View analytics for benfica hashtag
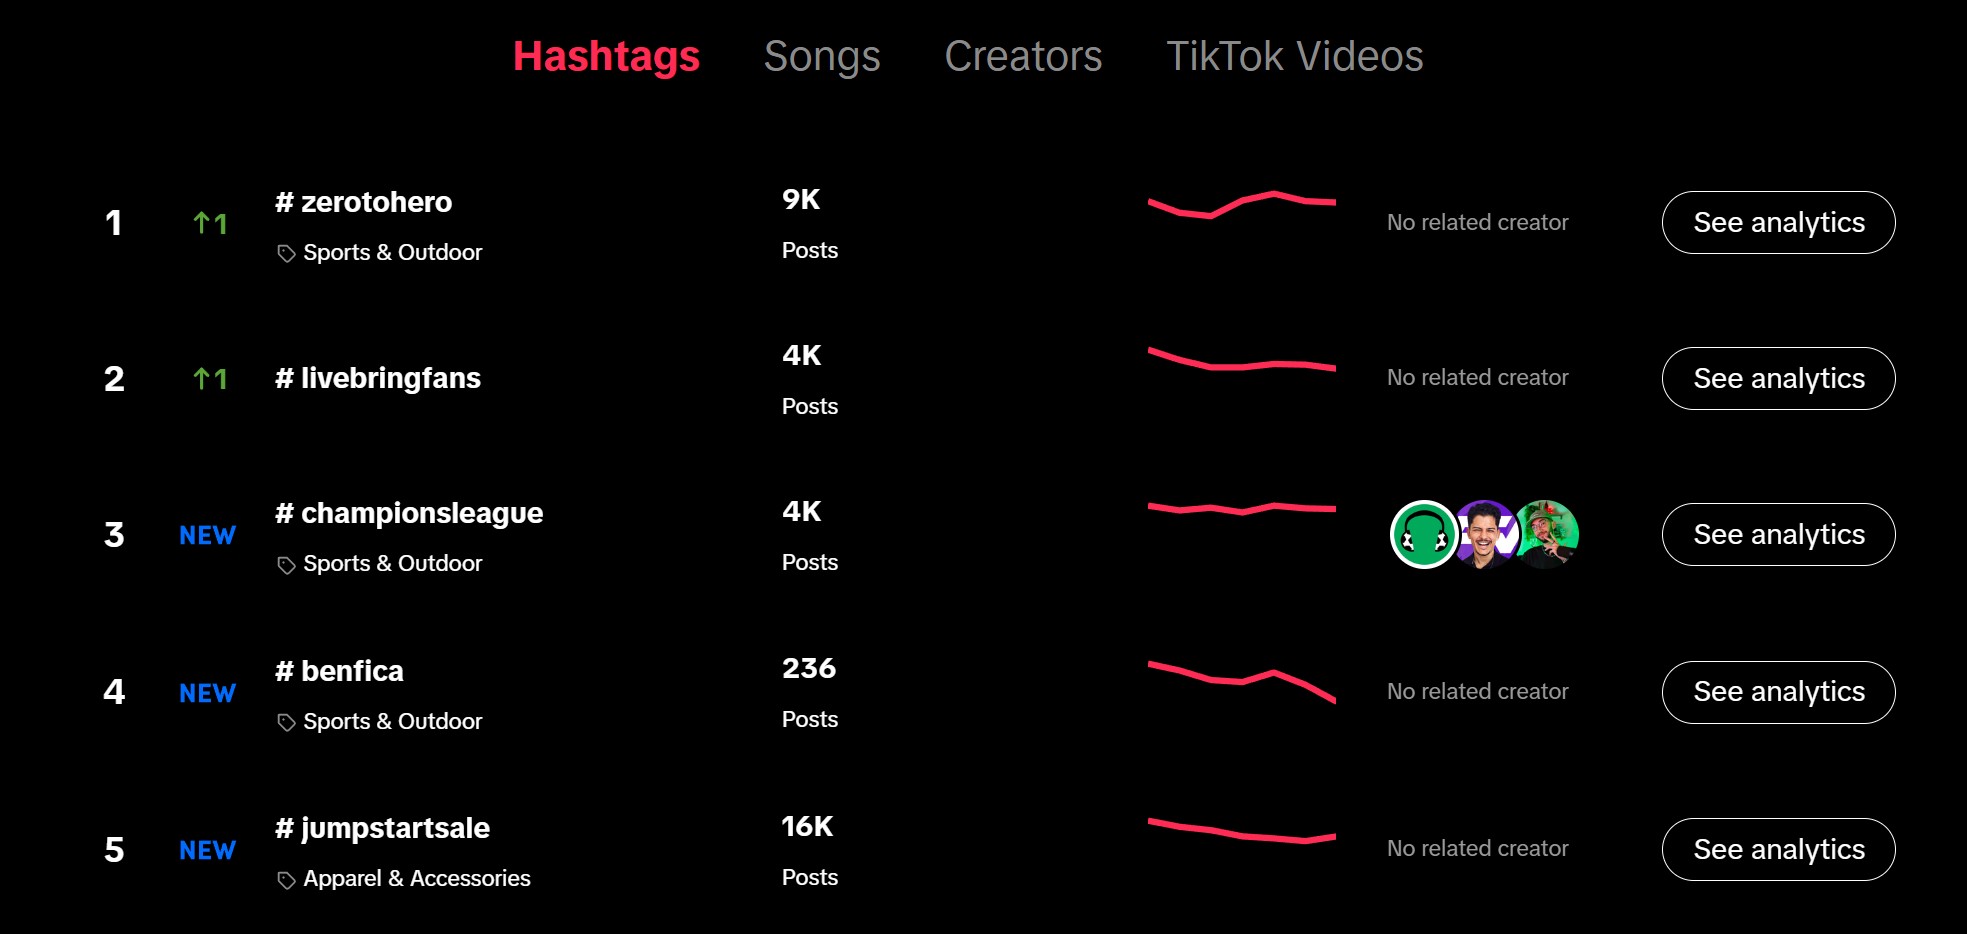Screen dimensions: 1967x934 [1778, 692]
